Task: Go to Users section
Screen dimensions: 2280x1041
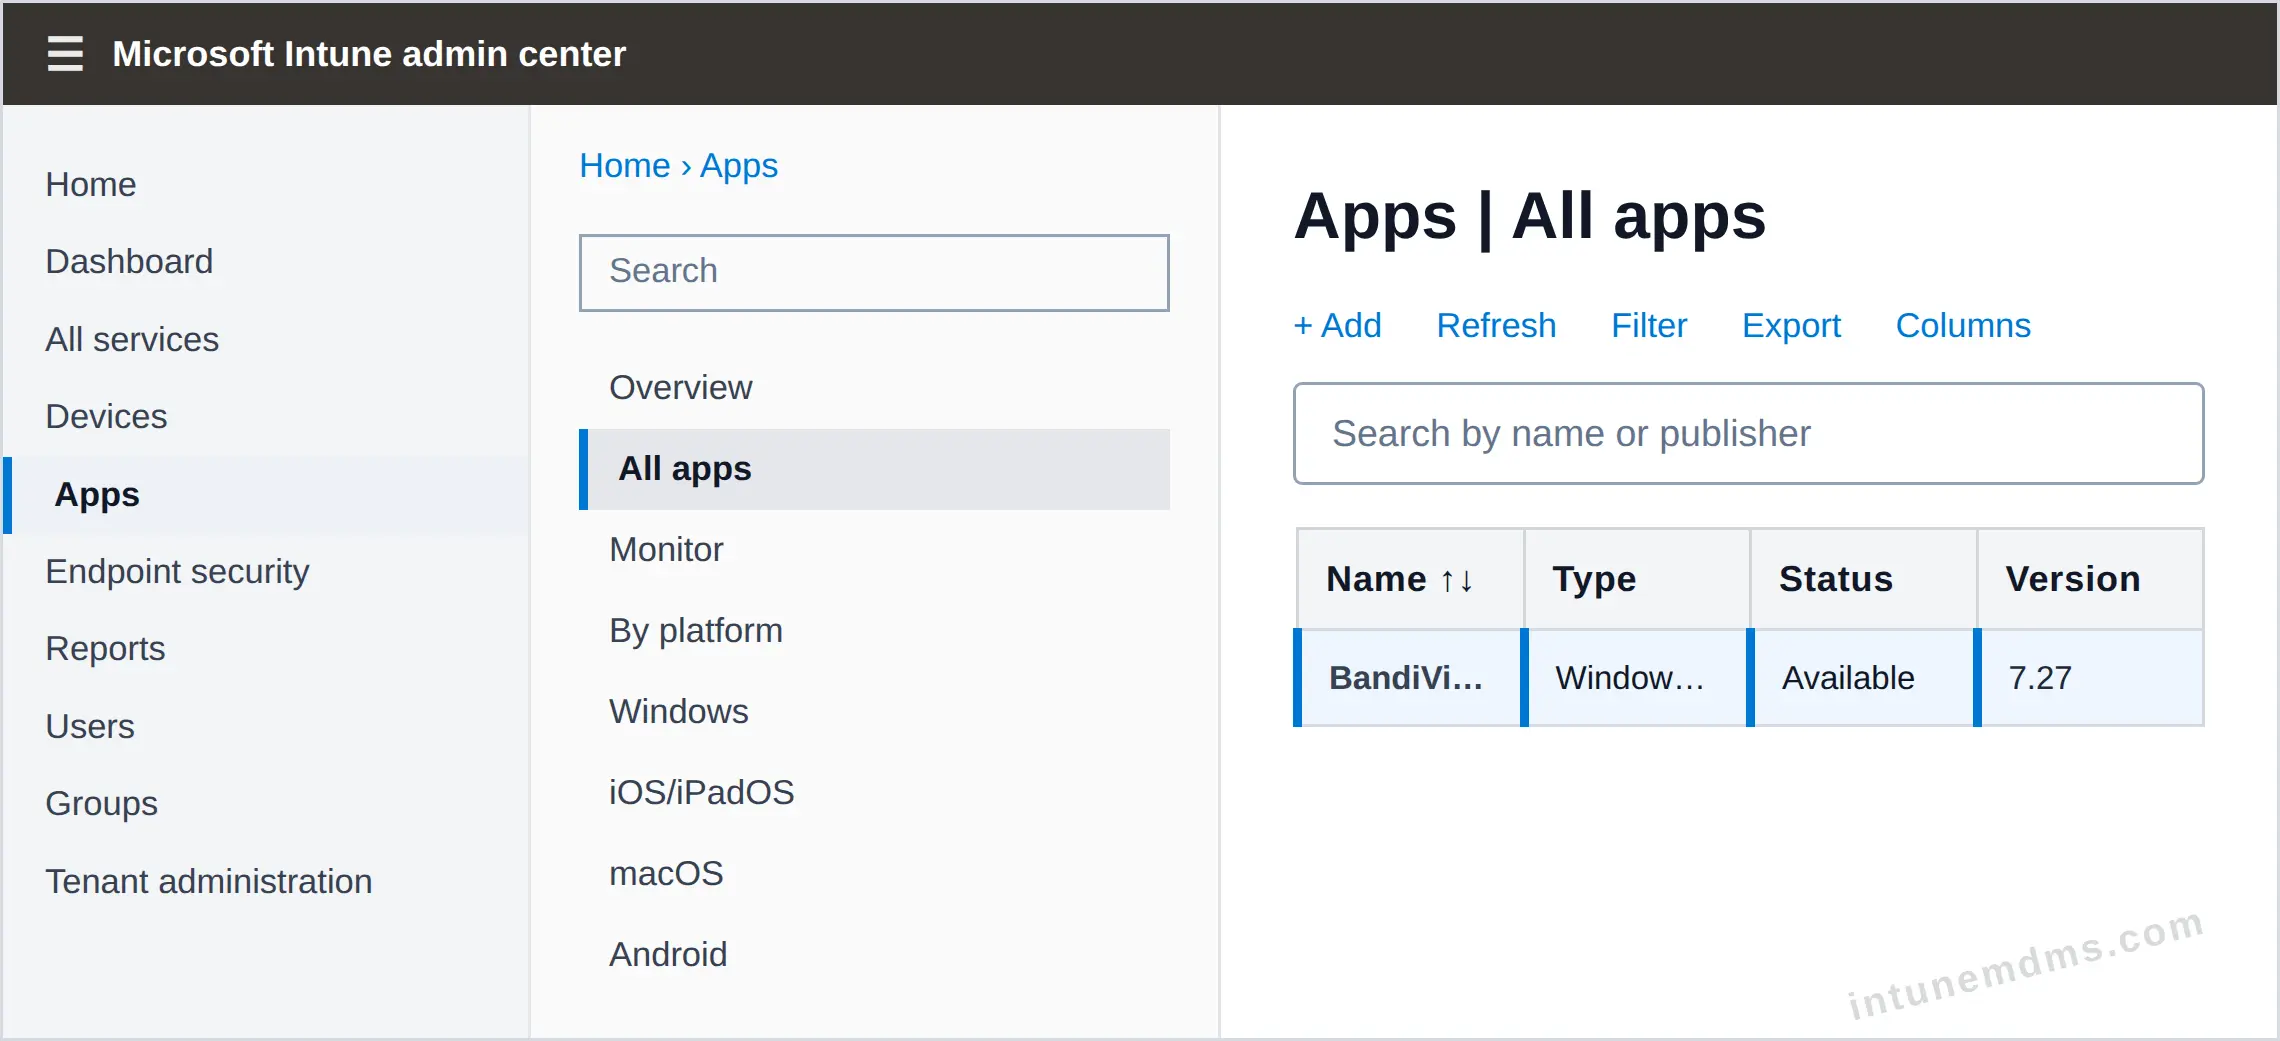Action: click(90, 726)
